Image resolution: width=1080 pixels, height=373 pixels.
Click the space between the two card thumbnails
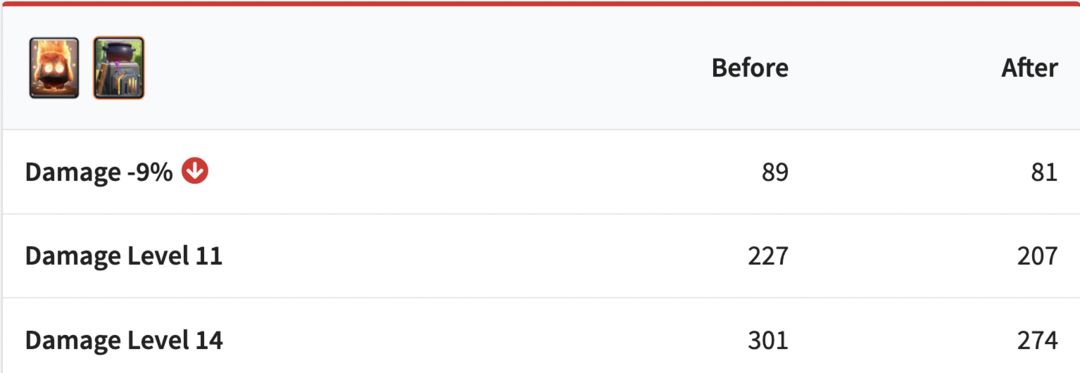click(x=86, y=67)
